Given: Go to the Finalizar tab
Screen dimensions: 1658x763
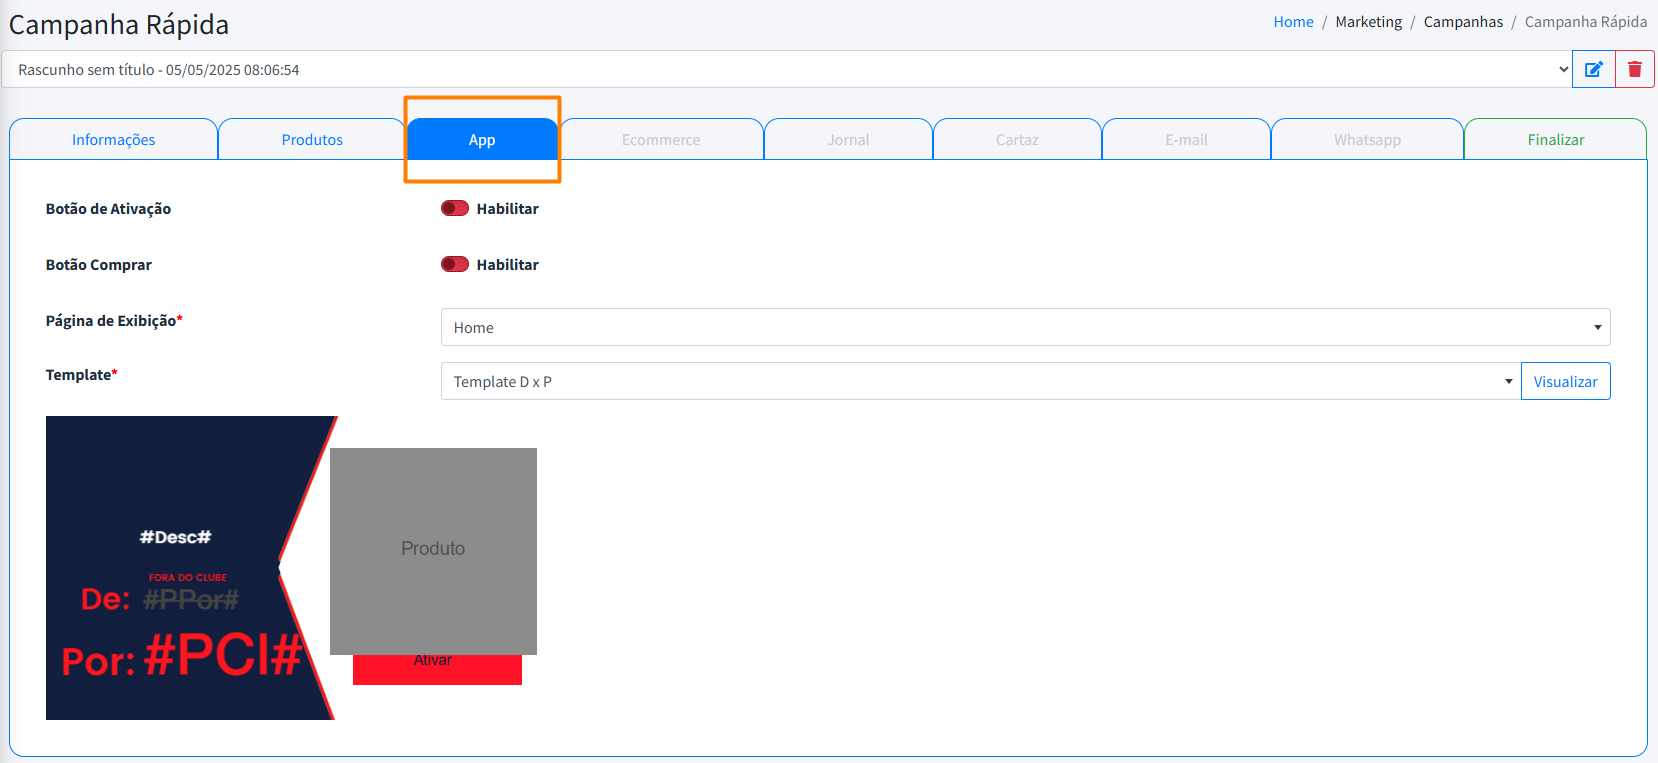Looking at the screenshot, I should [1555, 140].
